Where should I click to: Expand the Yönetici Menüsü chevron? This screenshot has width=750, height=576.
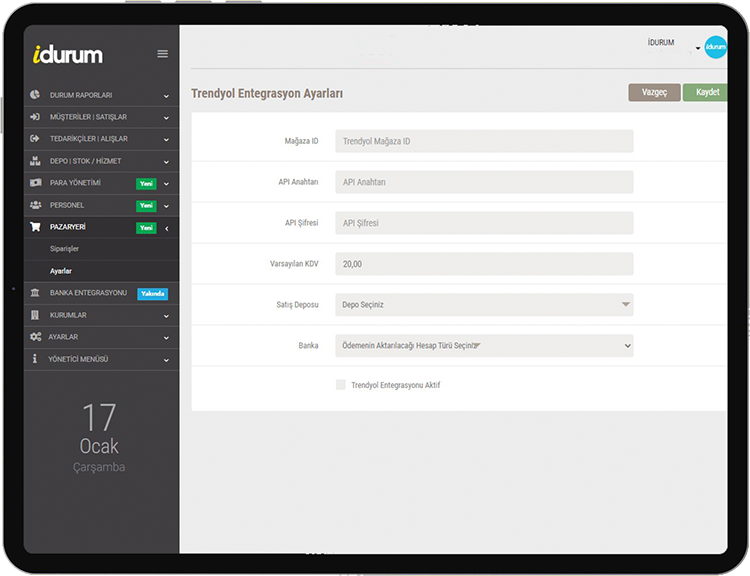coord(166,360)
